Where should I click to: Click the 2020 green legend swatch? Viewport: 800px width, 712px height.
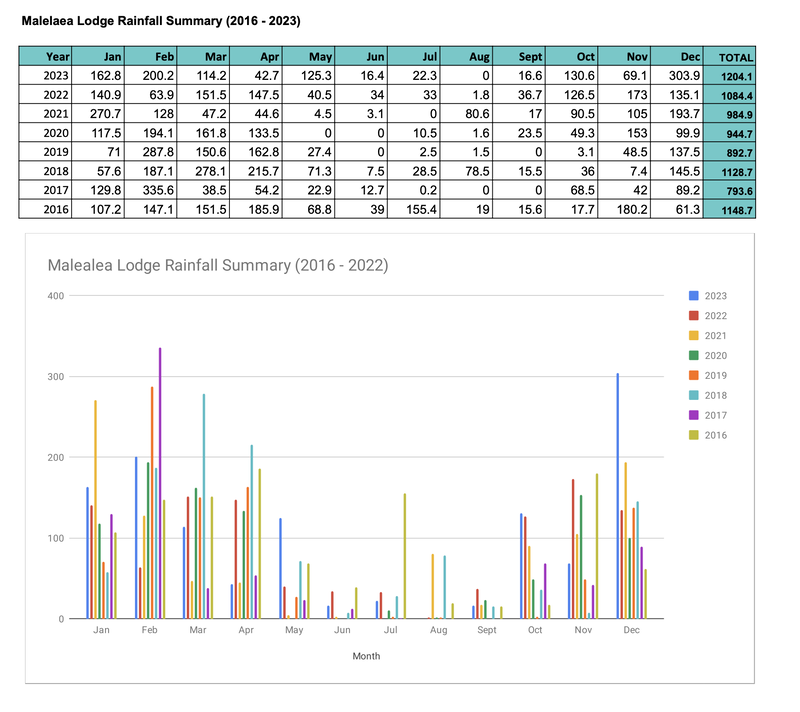tap(693, 355)
